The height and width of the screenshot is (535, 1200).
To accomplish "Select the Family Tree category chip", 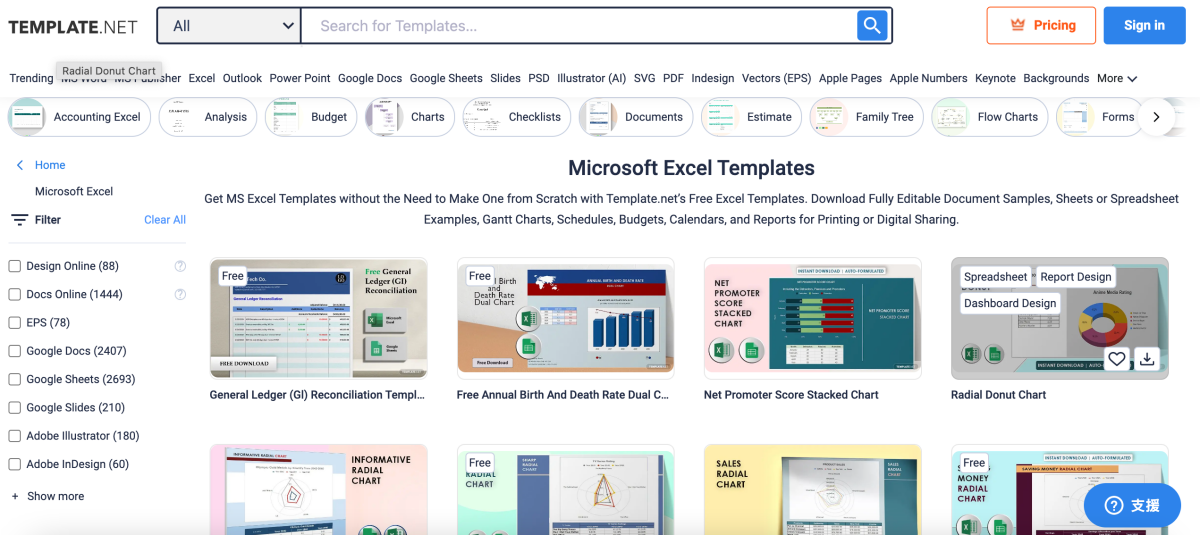I will 867,117.
